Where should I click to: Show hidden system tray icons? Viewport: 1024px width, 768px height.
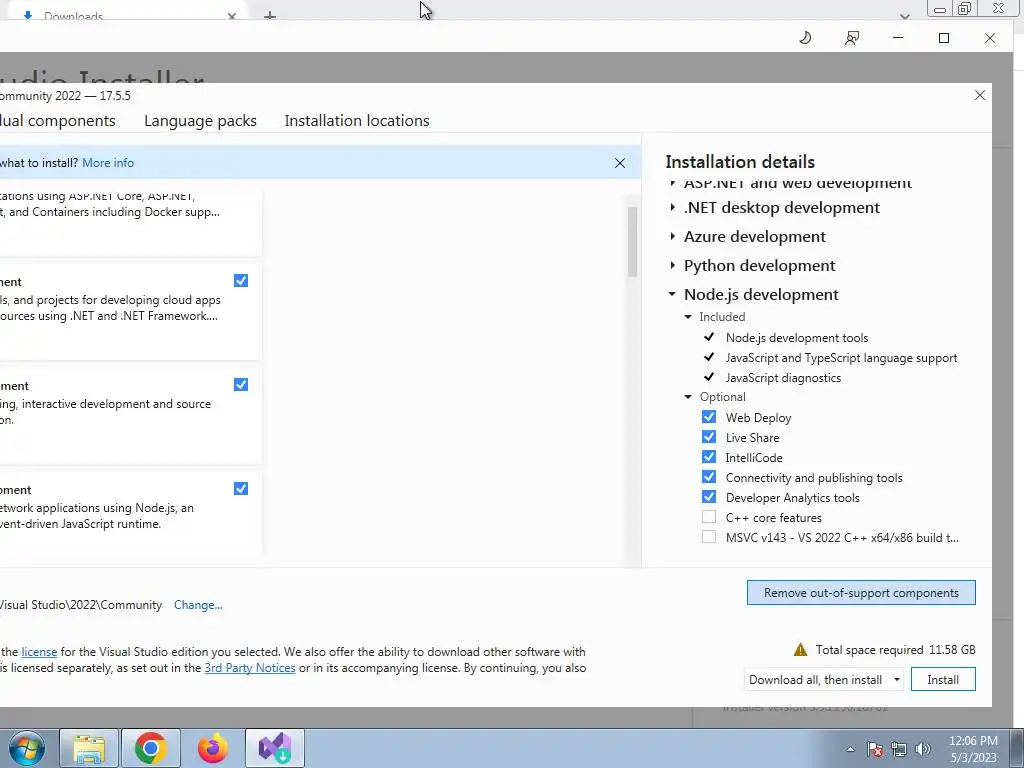850,749
